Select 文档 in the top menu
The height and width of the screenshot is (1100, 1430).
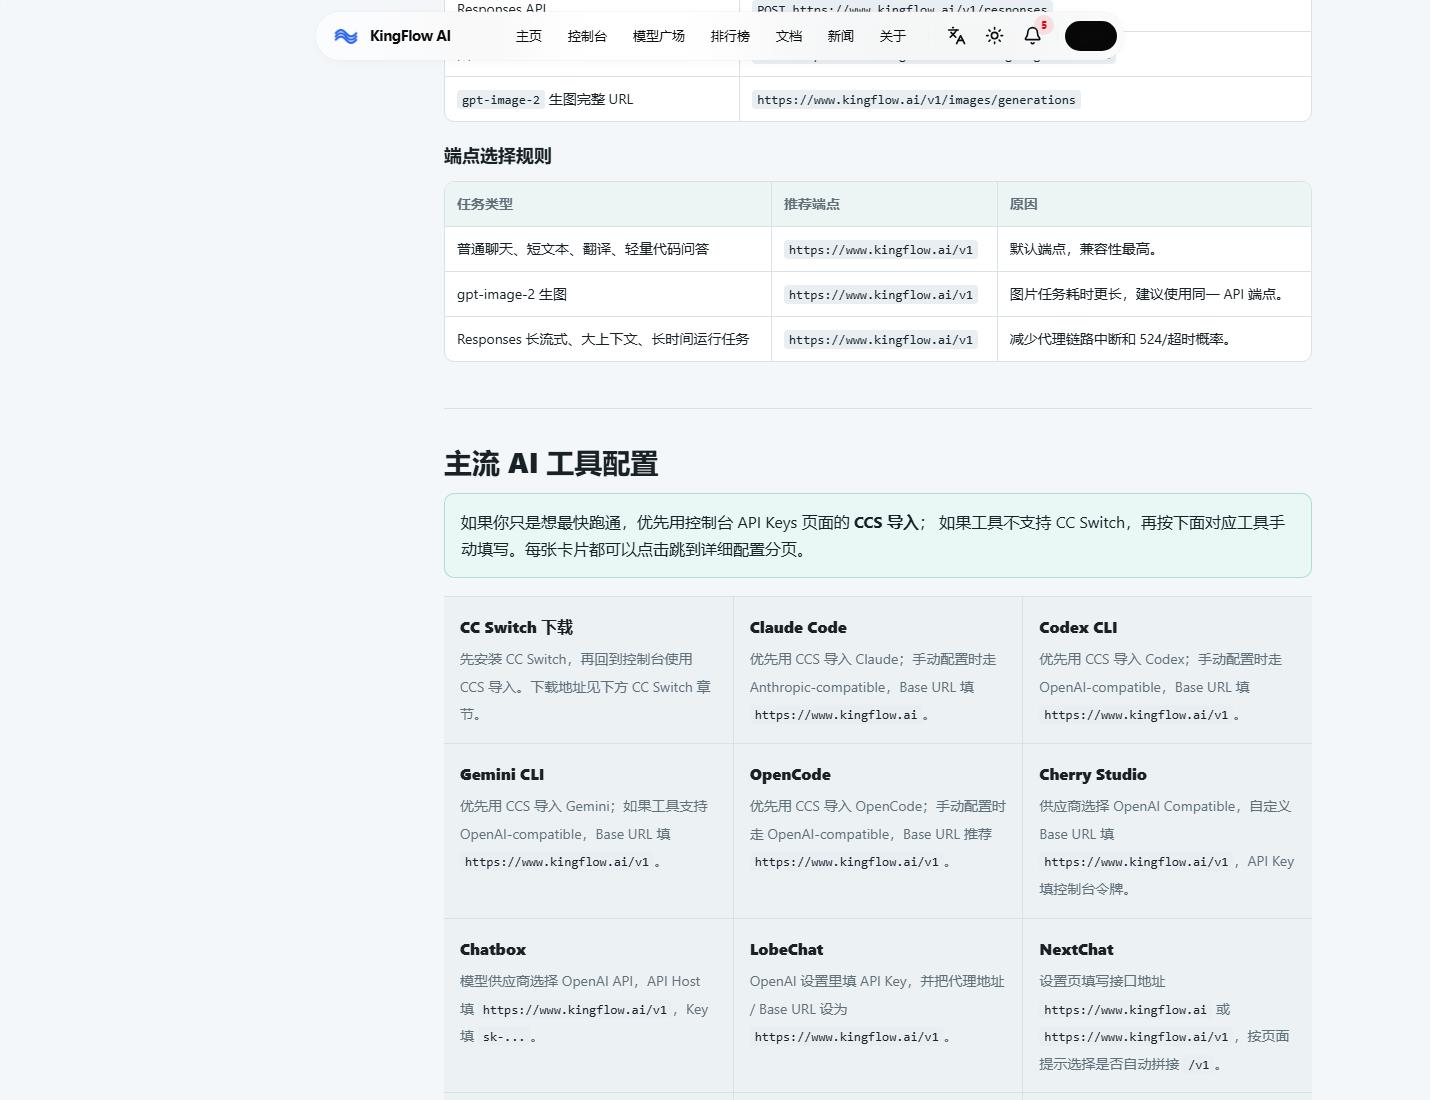point(789,36)
